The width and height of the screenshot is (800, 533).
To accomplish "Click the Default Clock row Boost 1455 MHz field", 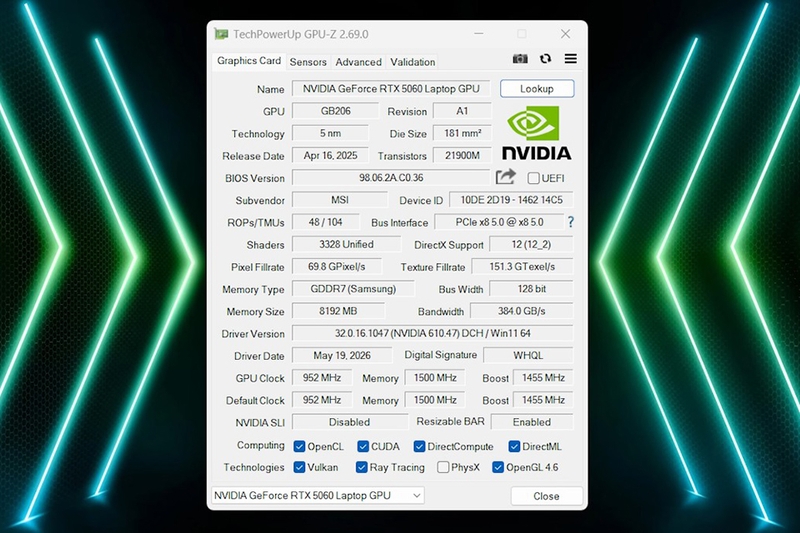I will (x=543, y=400).
